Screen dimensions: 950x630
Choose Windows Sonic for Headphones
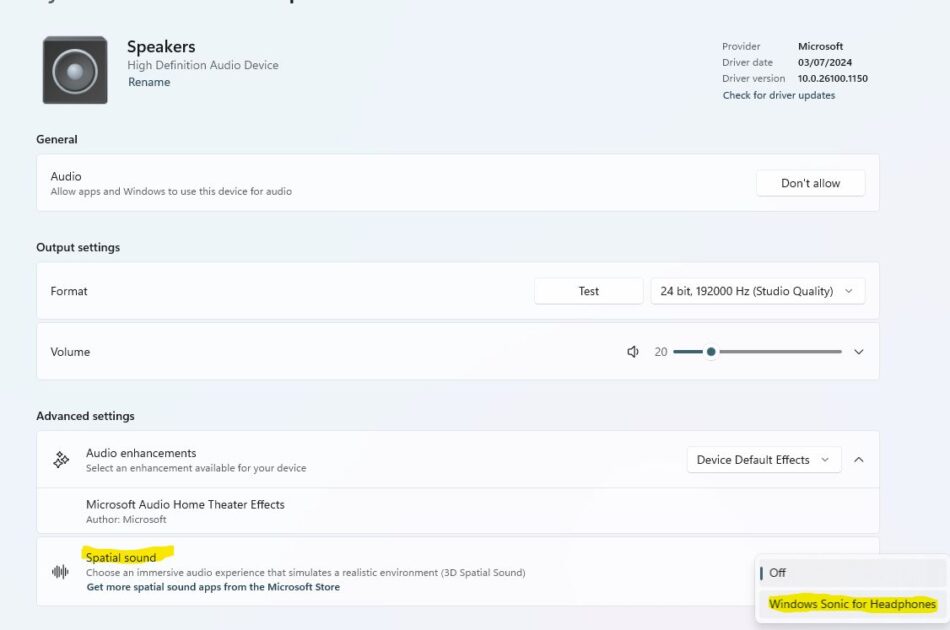[x=852, y=604]
